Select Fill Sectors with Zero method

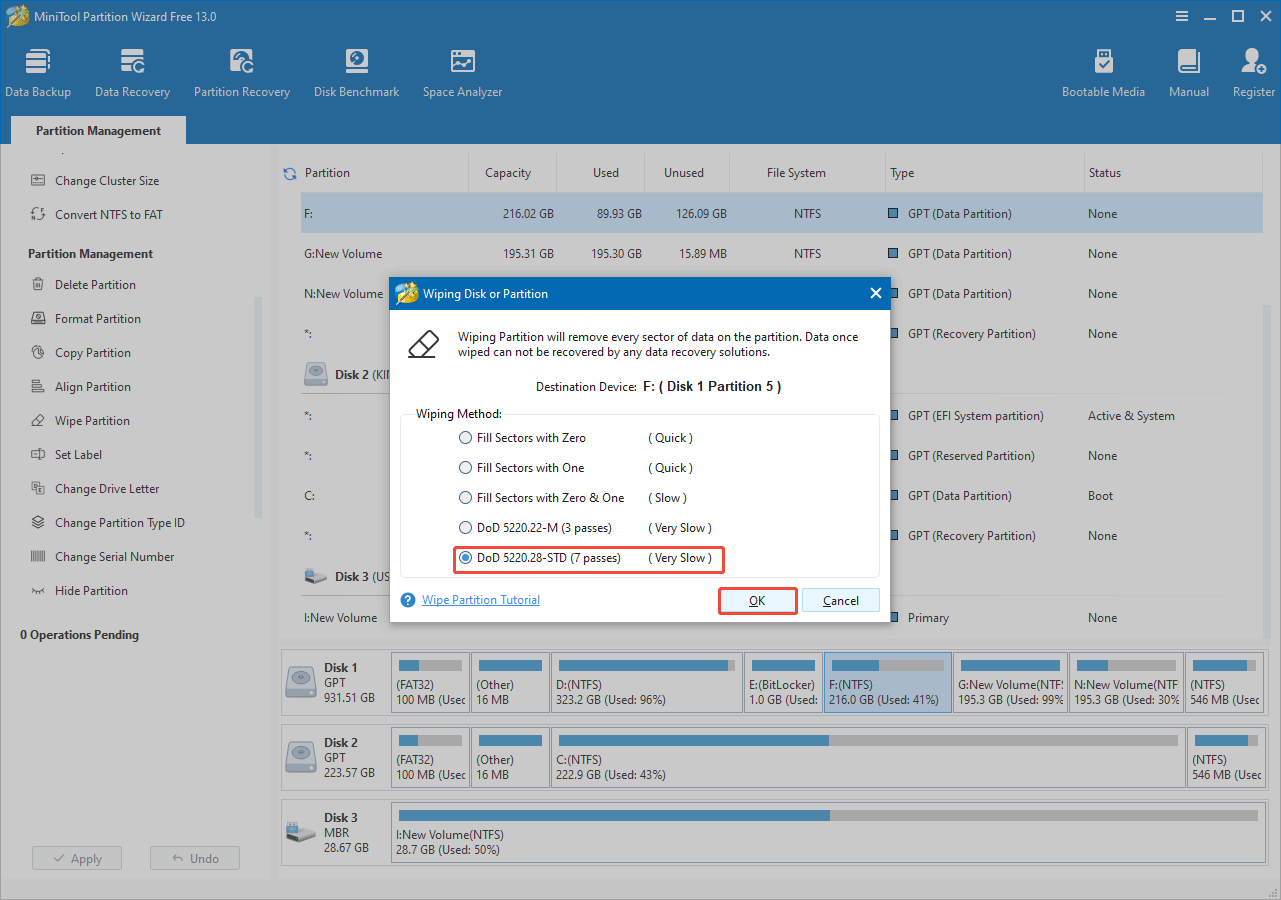(465, 437)
